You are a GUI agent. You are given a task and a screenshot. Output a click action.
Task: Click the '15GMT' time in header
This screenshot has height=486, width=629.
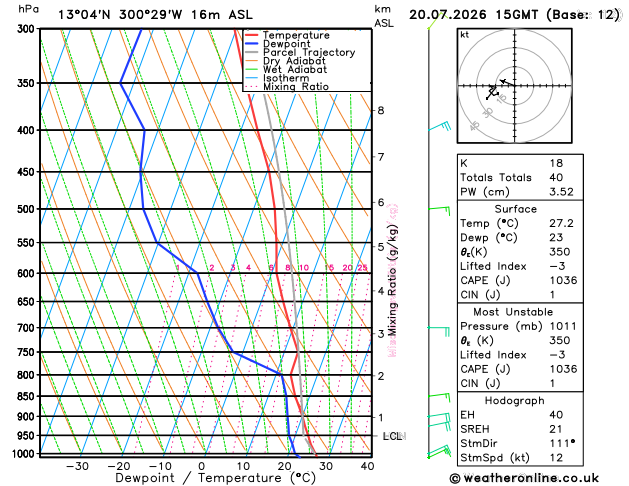coord(517,15)
